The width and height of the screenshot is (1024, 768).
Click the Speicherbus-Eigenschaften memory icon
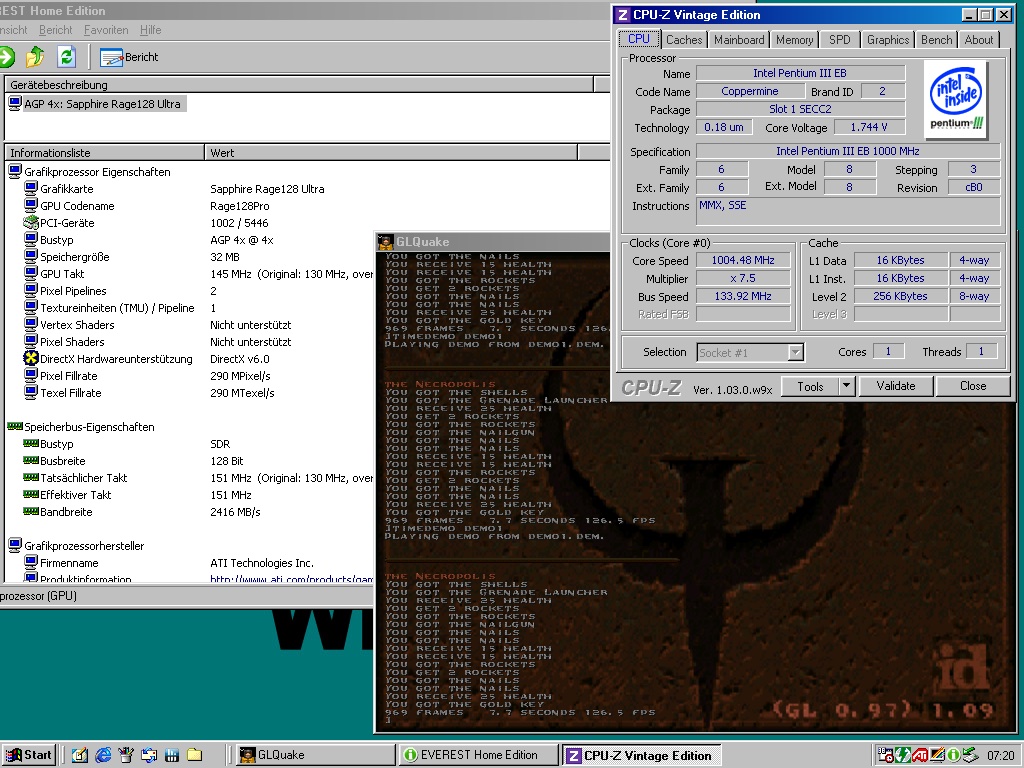click(14, 426)
